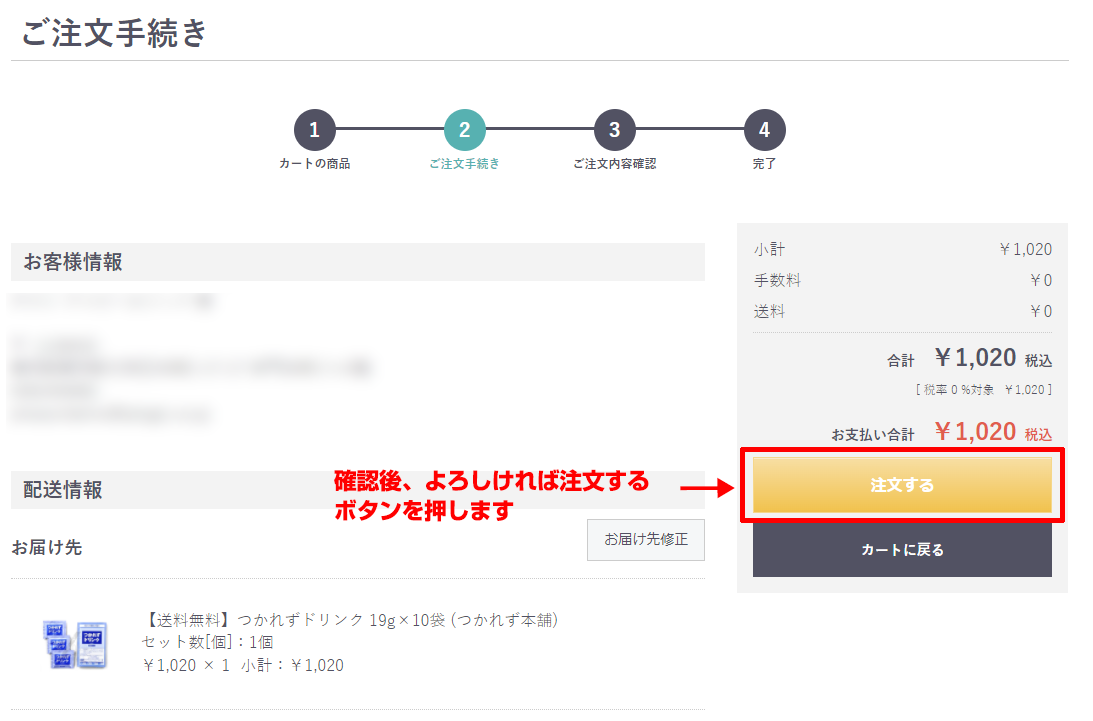Click the product name つかれずドリンク 19g×10袋

click(x=351, y=620)
